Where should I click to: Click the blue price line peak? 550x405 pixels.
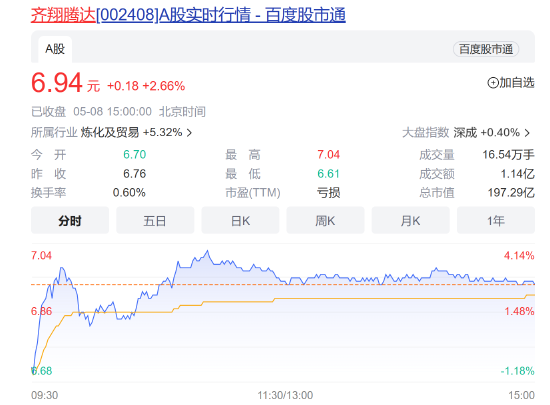(x=207, y=251)
